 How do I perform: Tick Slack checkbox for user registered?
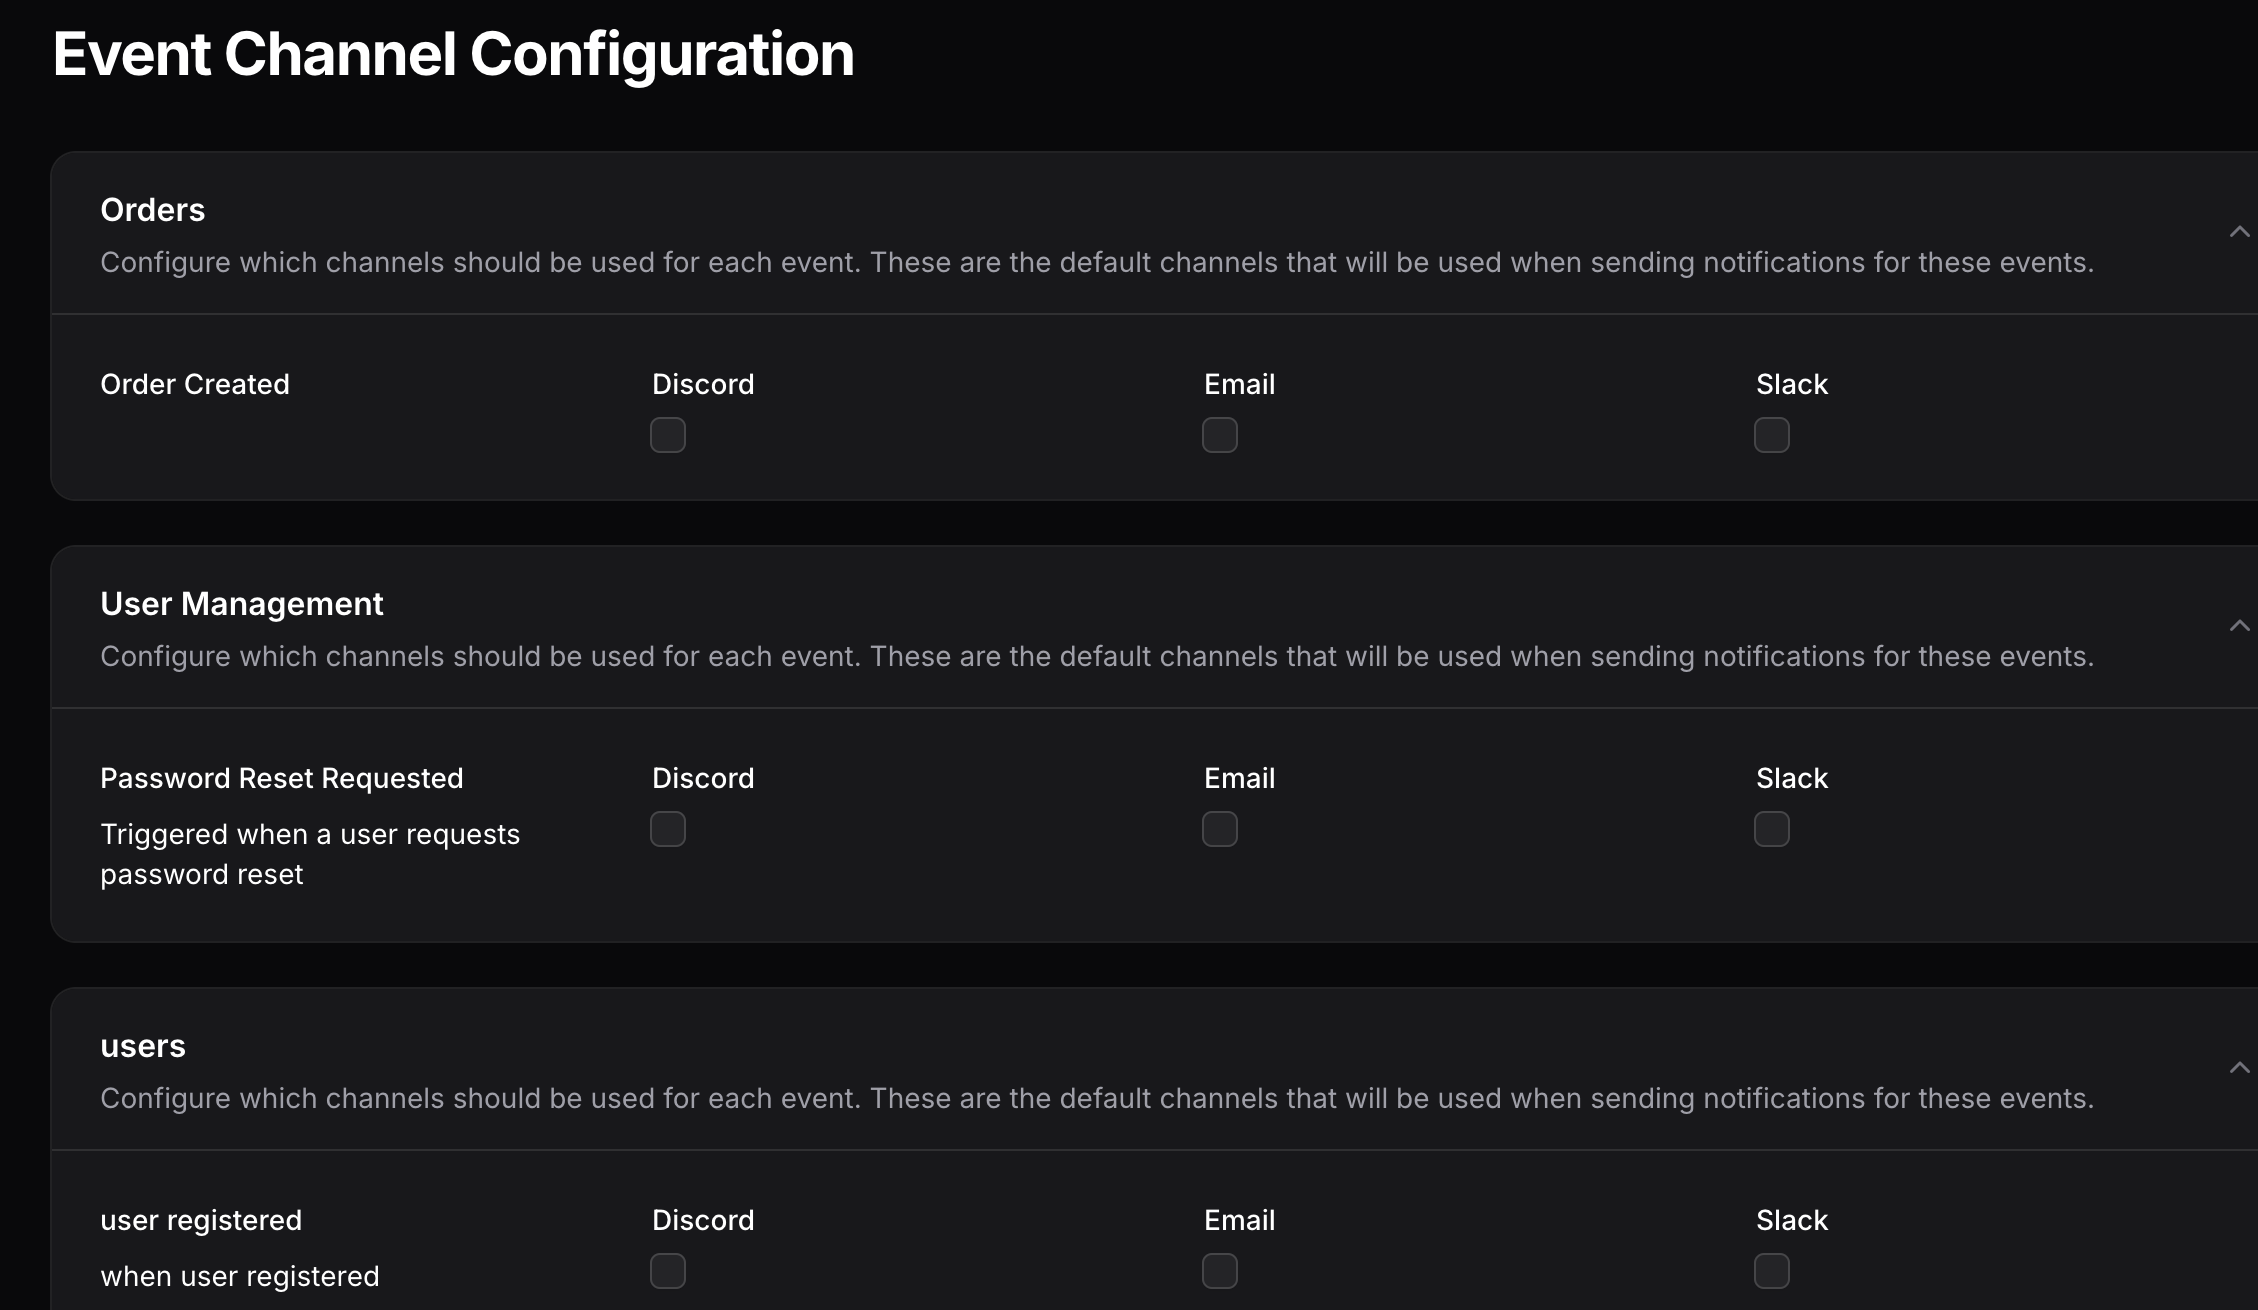[x=1772, y=1271]
